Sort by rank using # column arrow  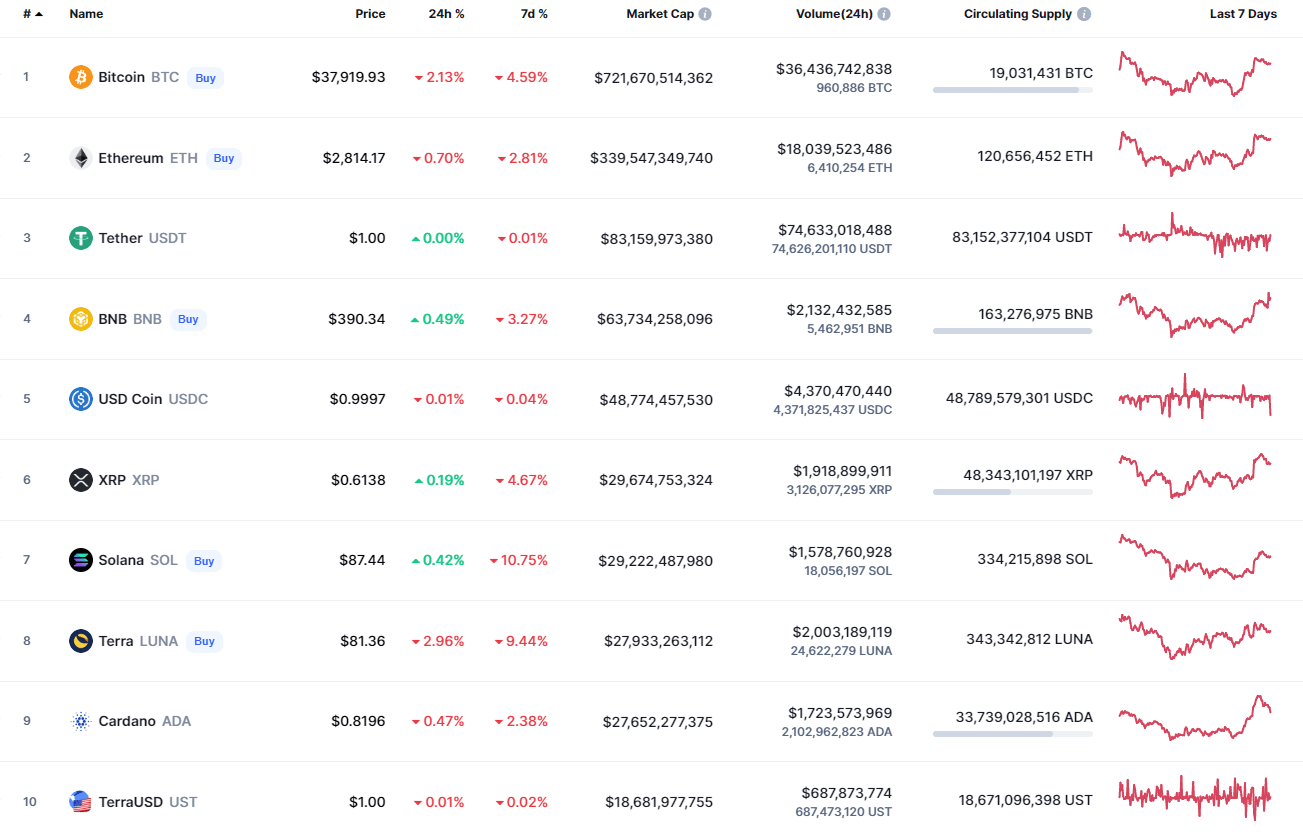coord(38,14)
